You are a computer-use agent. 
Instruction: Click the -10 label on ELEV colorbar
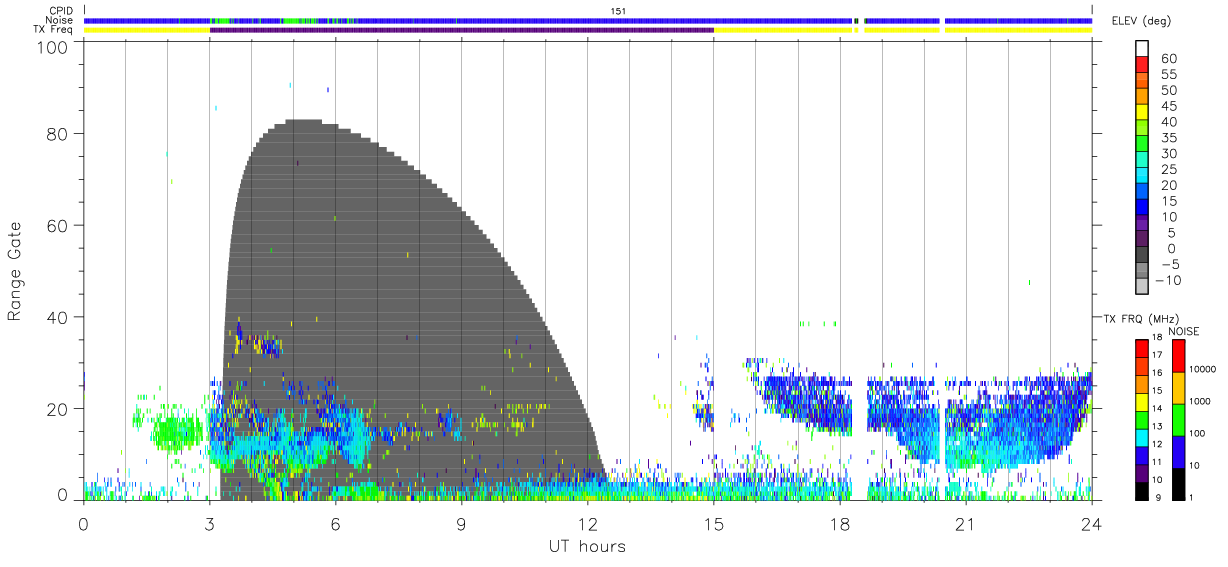[x=1168, y=280]
